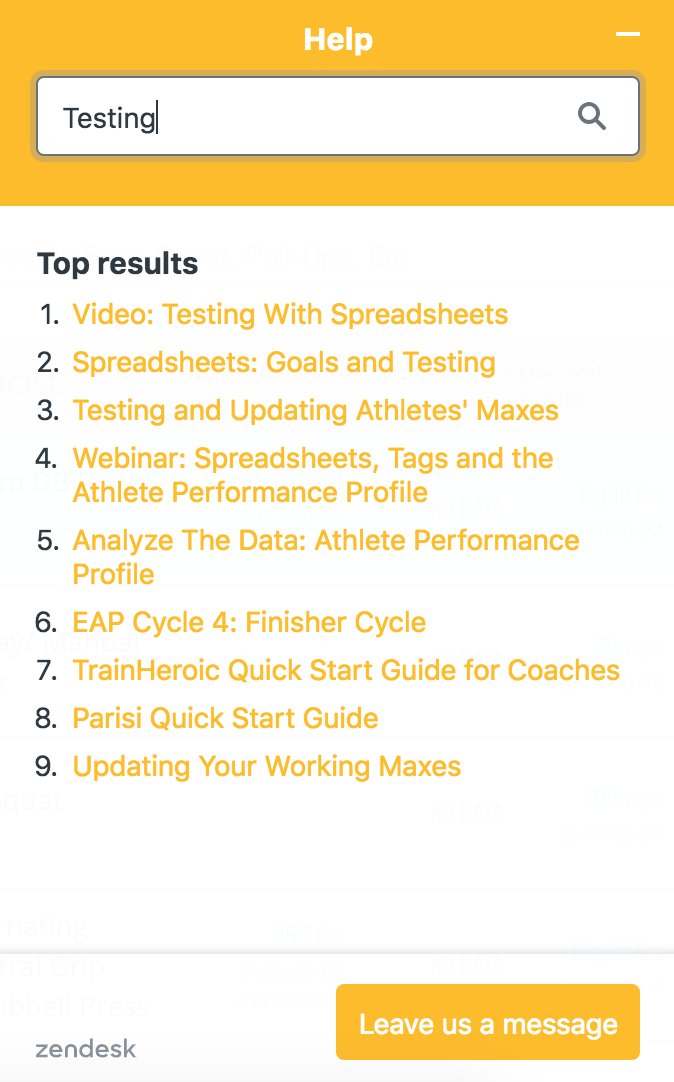Screen dimensions: 674x1082
Task: Open 'Analyze The Data: Athlete Performance Profile'
Action: coord(326,557)
